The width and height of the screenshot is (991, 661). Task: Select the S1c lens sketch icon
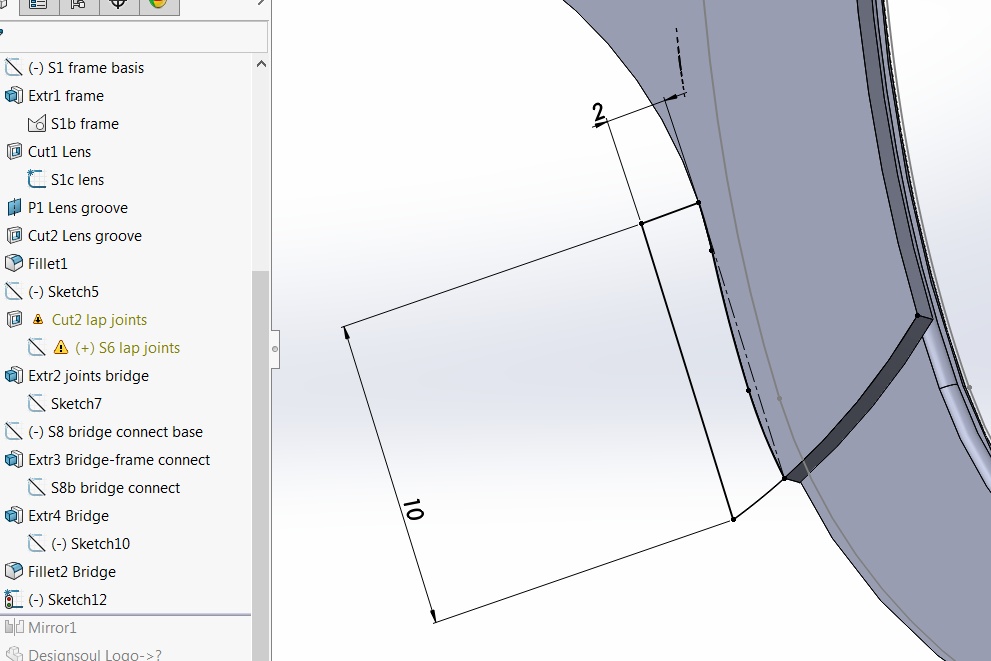pyautogui.click(x=37, y=179)
